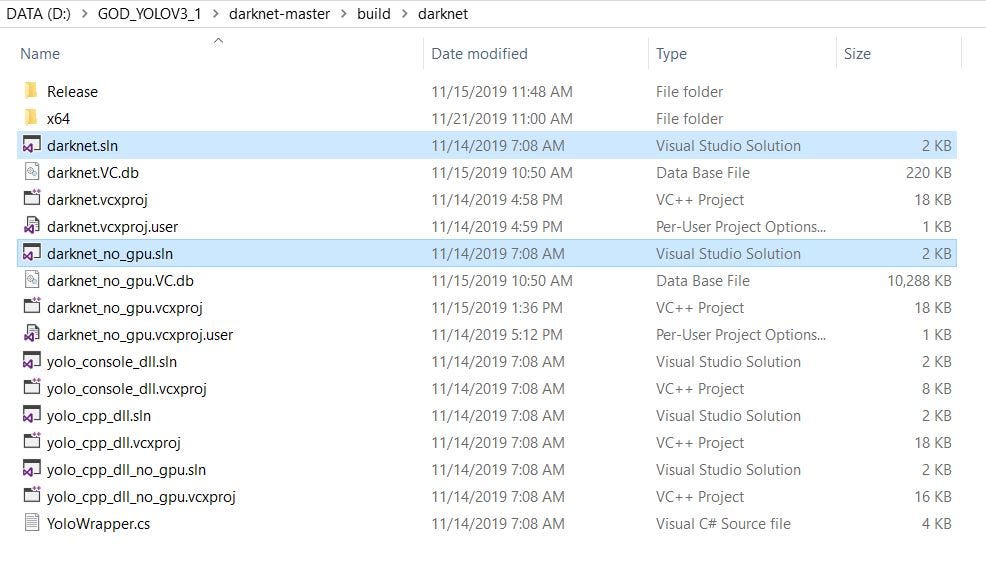This screenshot has height=569, width=986.
Task: Click Visual C# Source file type text
Action: (723, 524)
